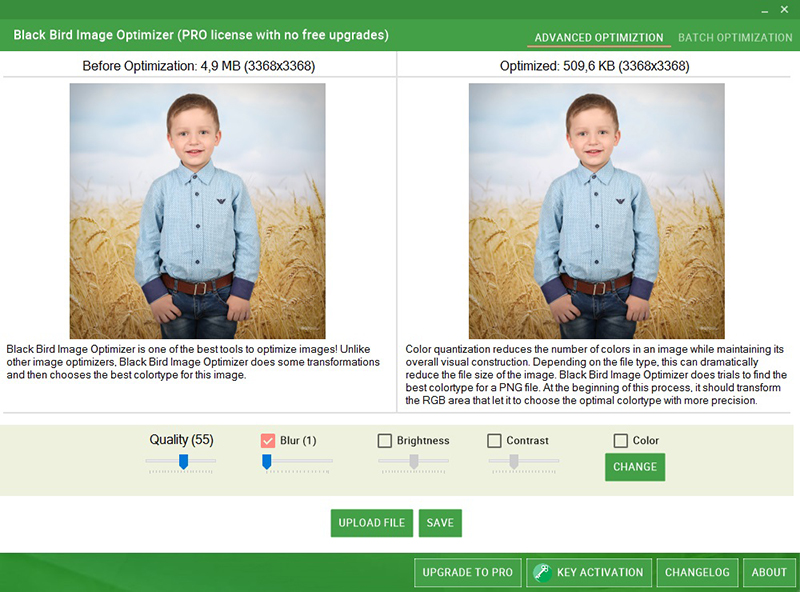Click the 'Before Optimization: 4,9 MB (3368x3368)' text
Screen dimensions: 800x592
pyautogui.click(x=198, y=66)
